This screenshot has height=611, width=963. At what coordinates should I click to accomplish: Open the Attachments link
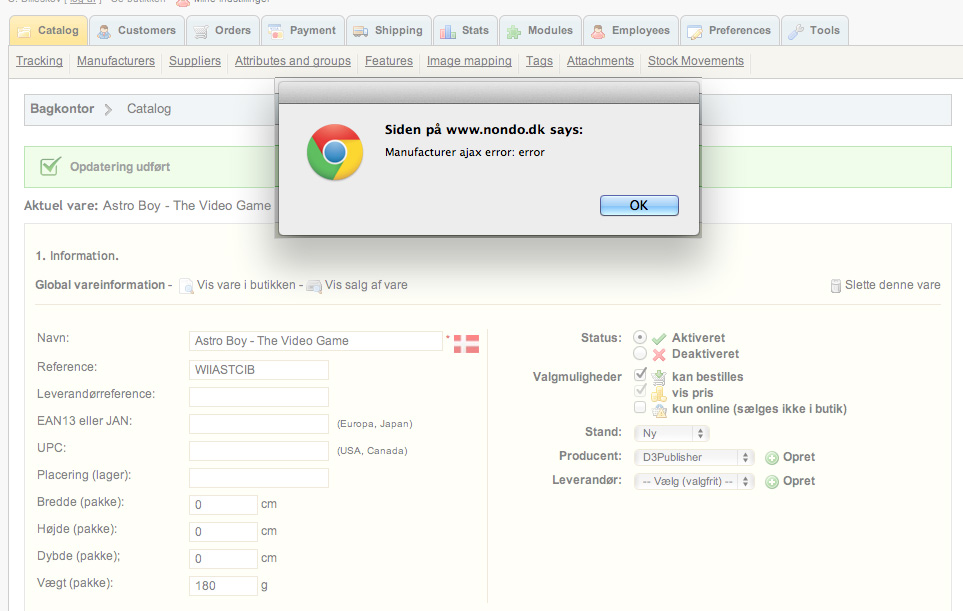coord(600,61)
